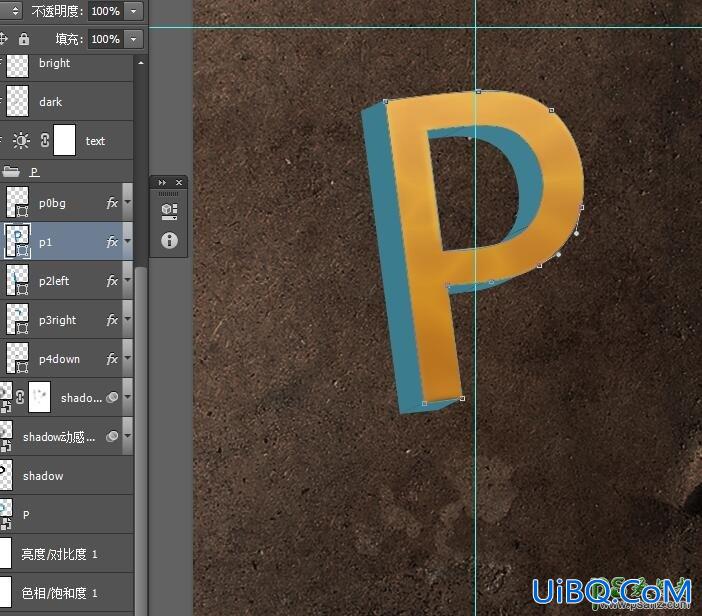Select the bright layer
The width and height of the screenshot is (702, 616).
click(66, 67)
